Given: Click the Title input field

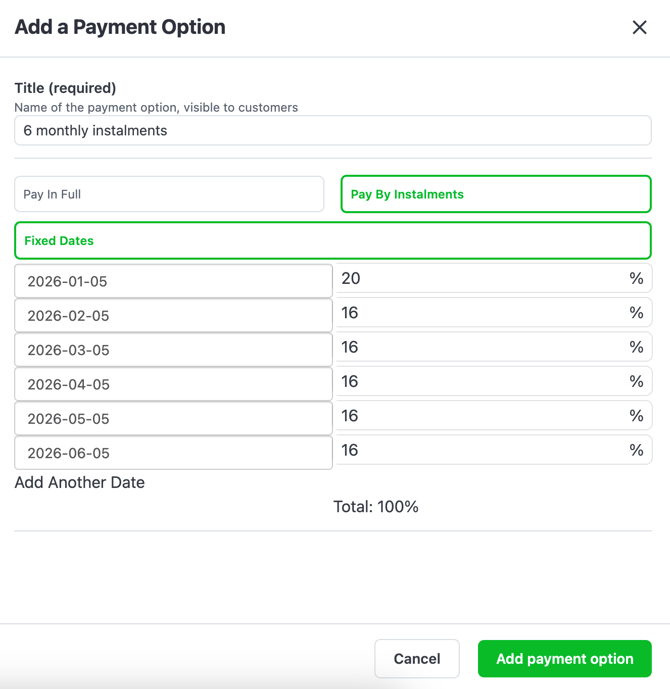Looking at the screenshot, I should pos(332,131).
